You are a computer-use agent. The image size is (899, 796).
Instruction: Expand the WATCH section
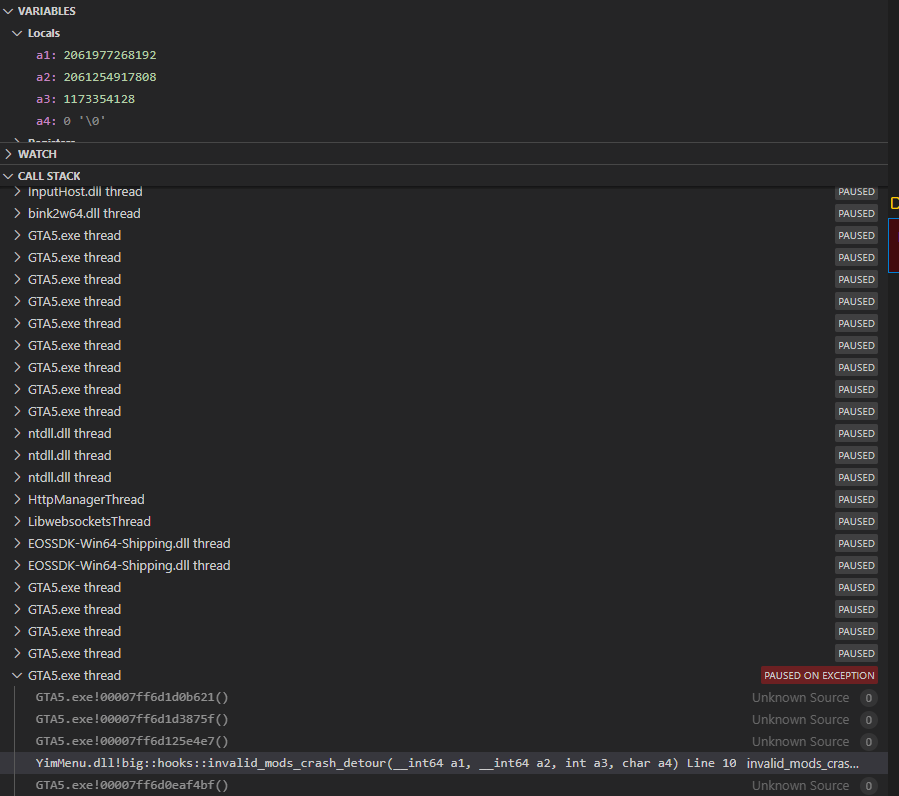pyautogui.click(x=9, y=153)
